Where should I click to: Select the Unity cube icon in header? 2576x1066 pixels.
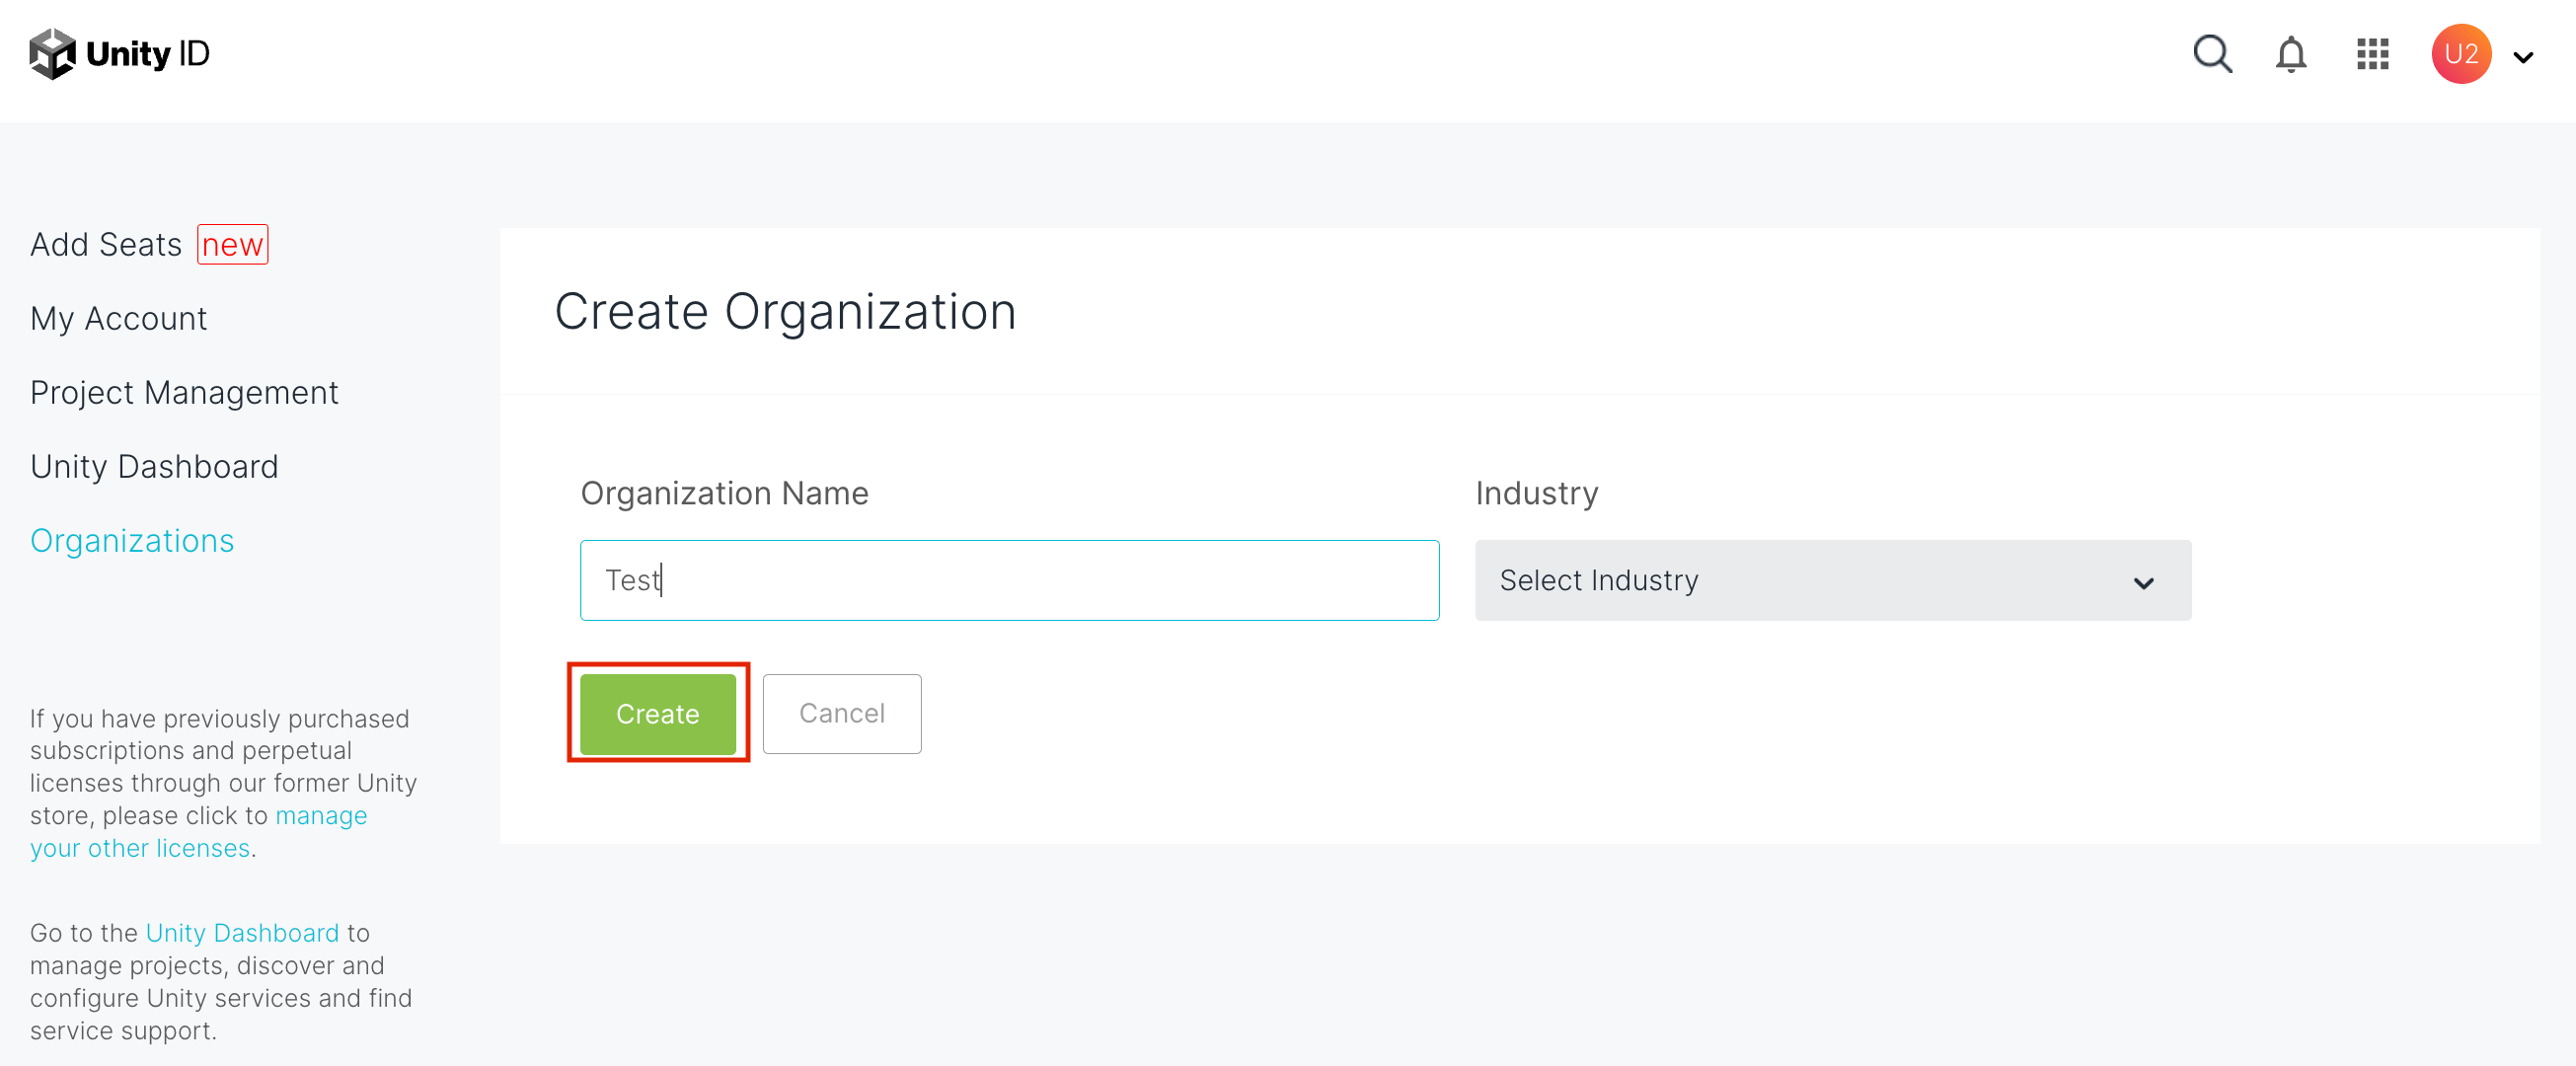(52, 53)
